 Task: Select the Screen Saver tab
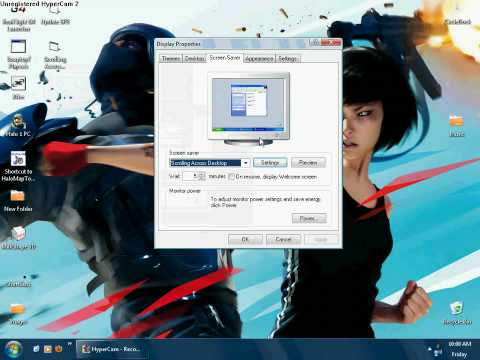click(x=225, y=58)
